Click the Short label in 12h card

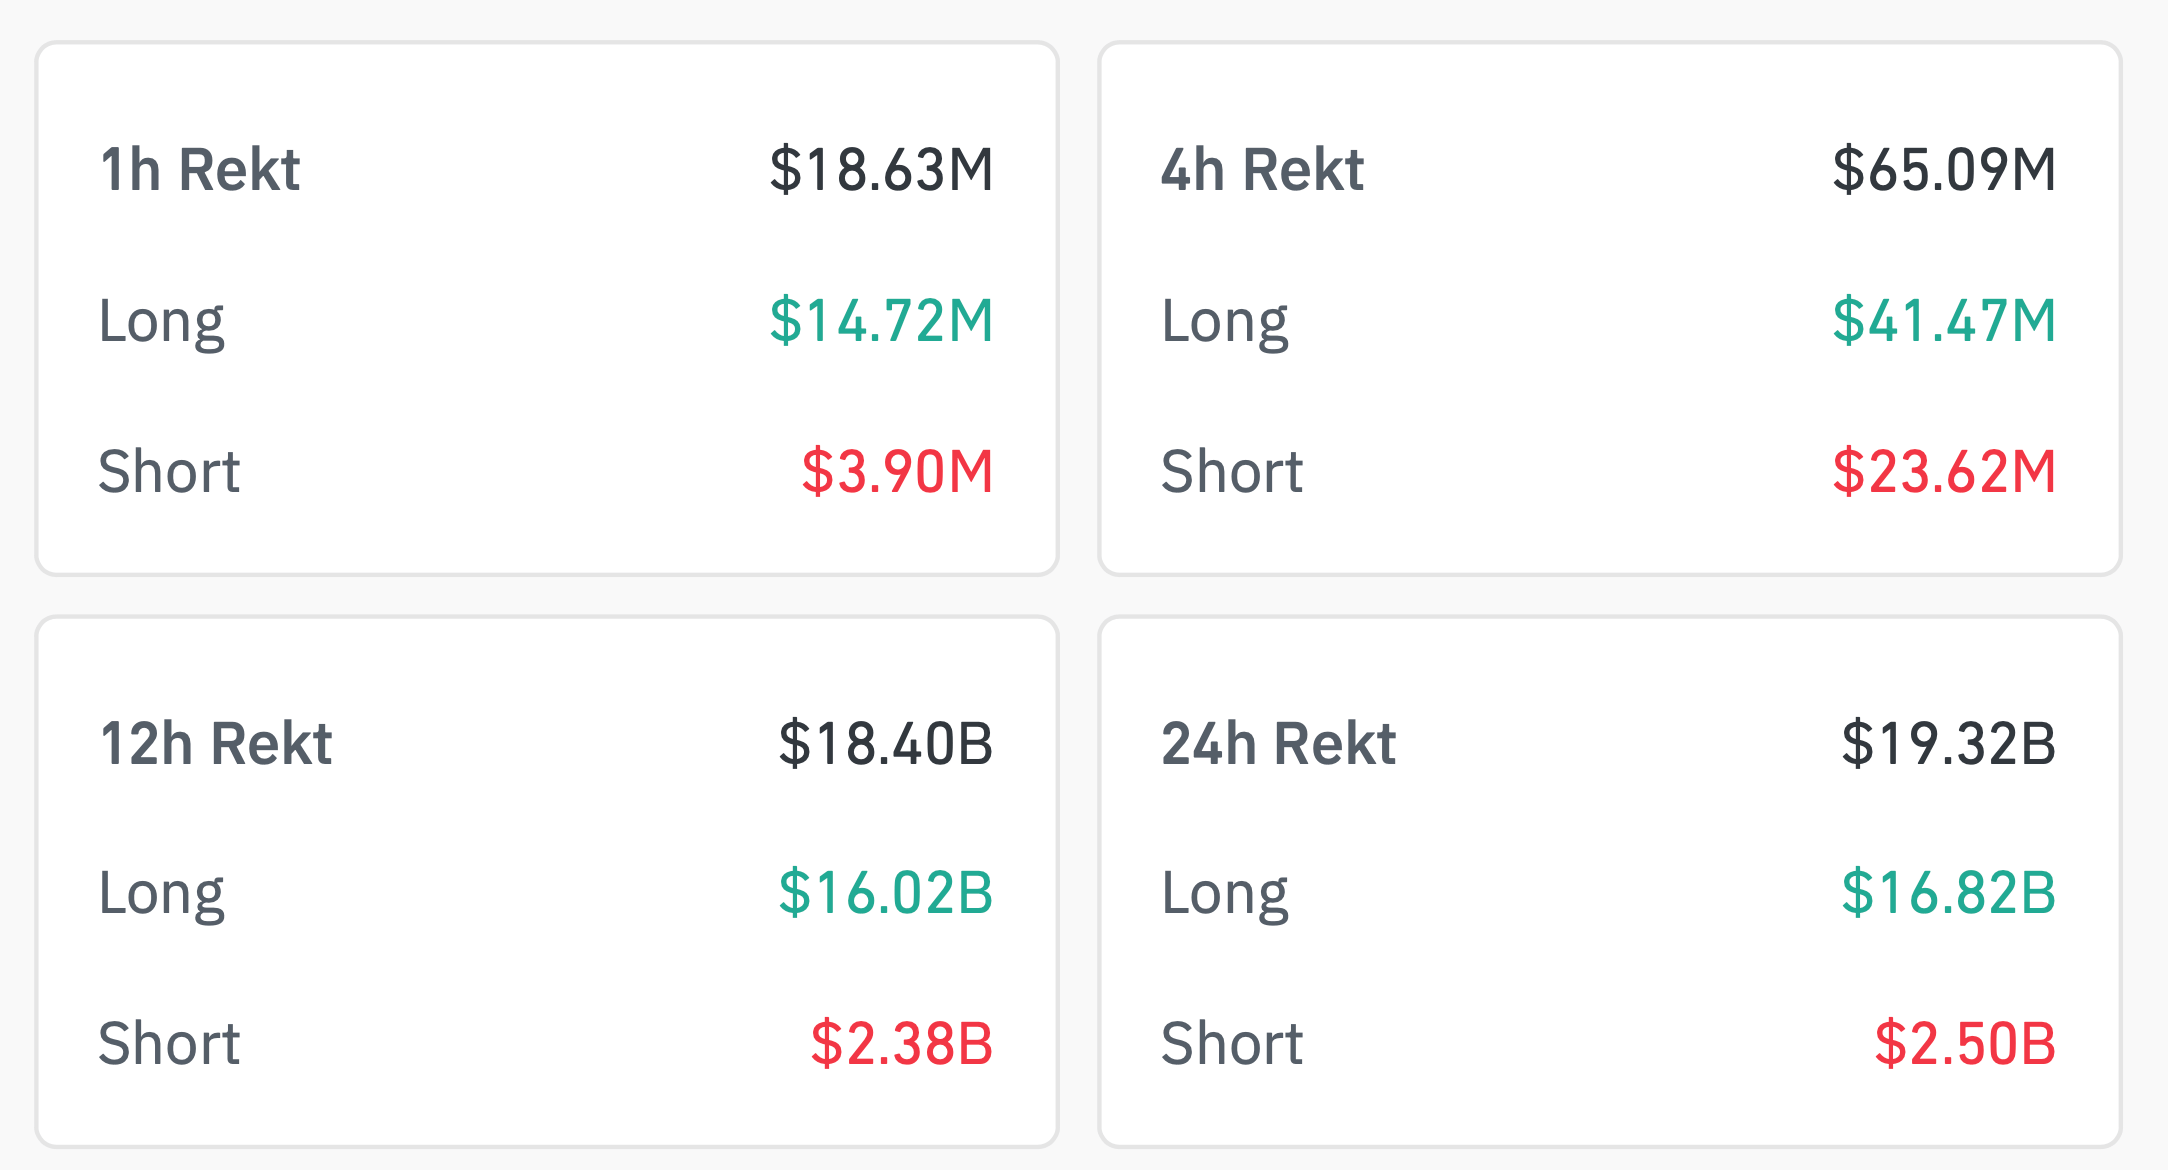tap(169, 1043)
